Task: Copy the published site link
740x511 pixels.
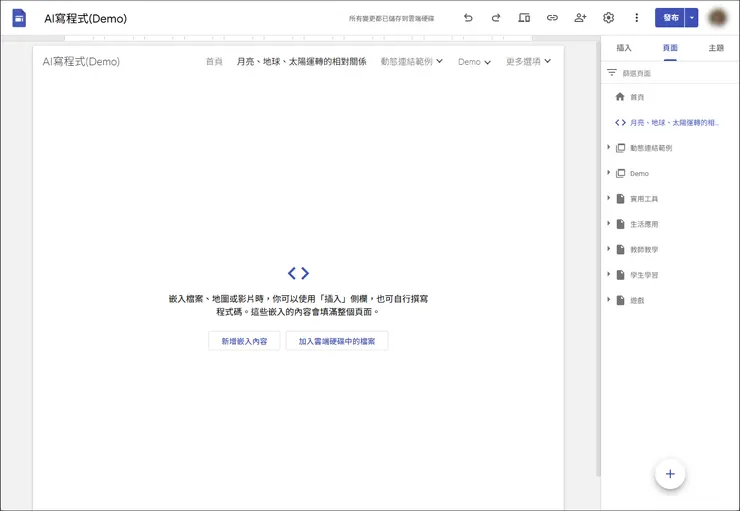Action: [x=552, y=18]
